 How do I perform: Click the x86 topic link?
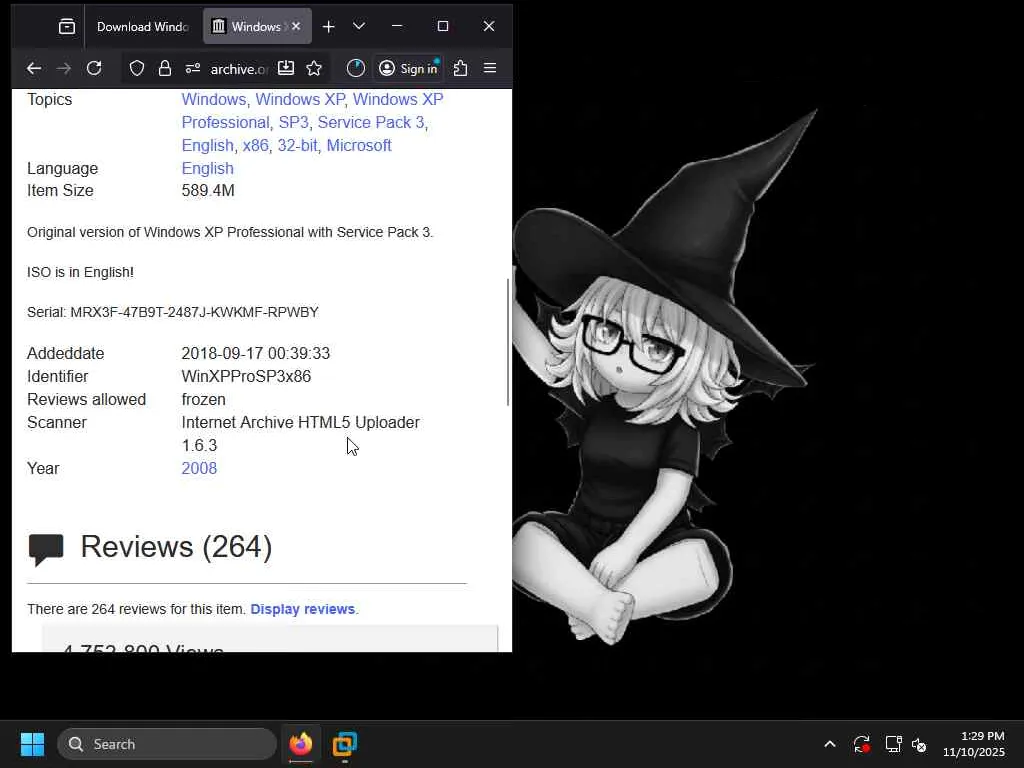pyautogui.click(x=255, y=145)
